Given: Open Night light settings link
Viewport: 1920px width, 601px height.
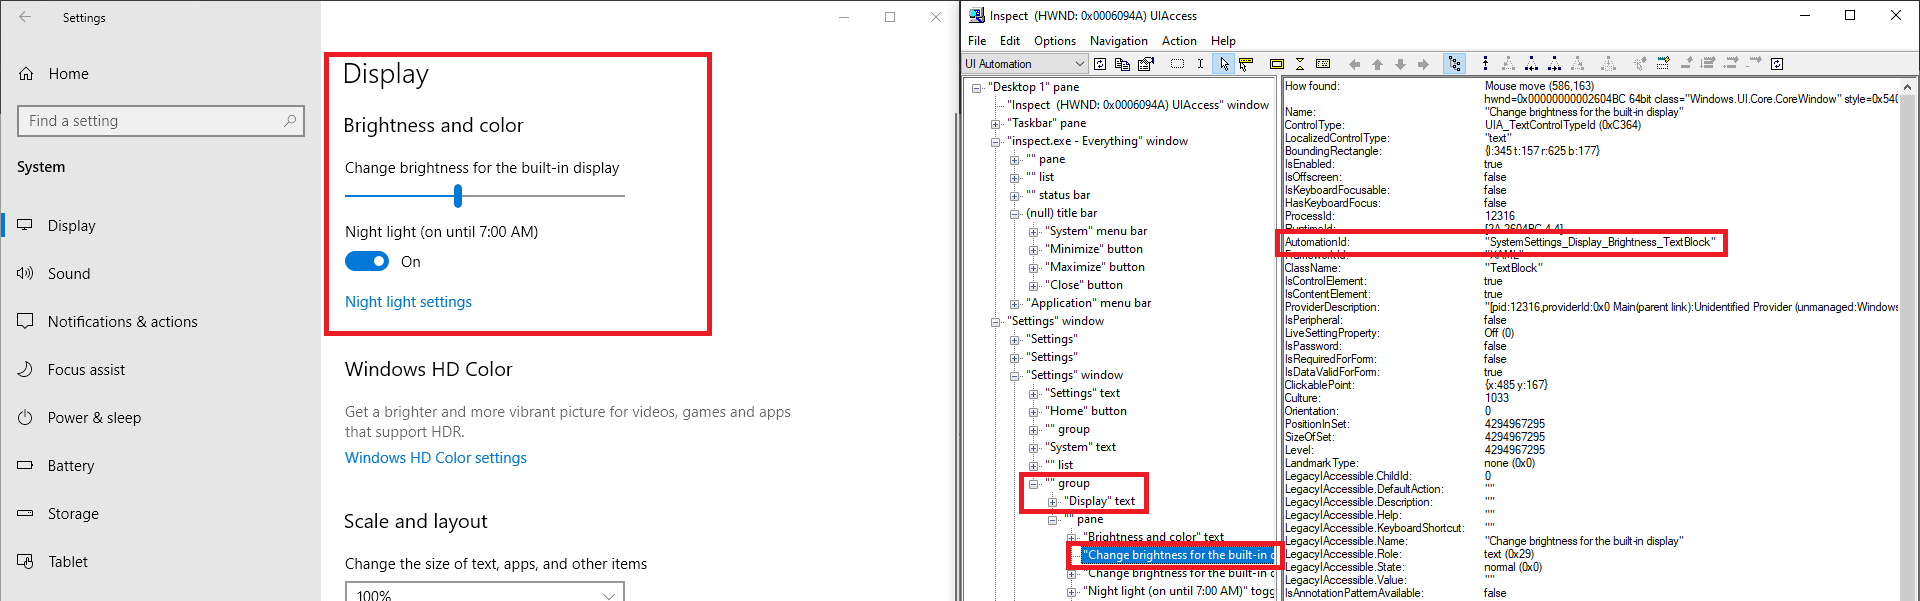Looking at the screenshot, I should [408, 302].
